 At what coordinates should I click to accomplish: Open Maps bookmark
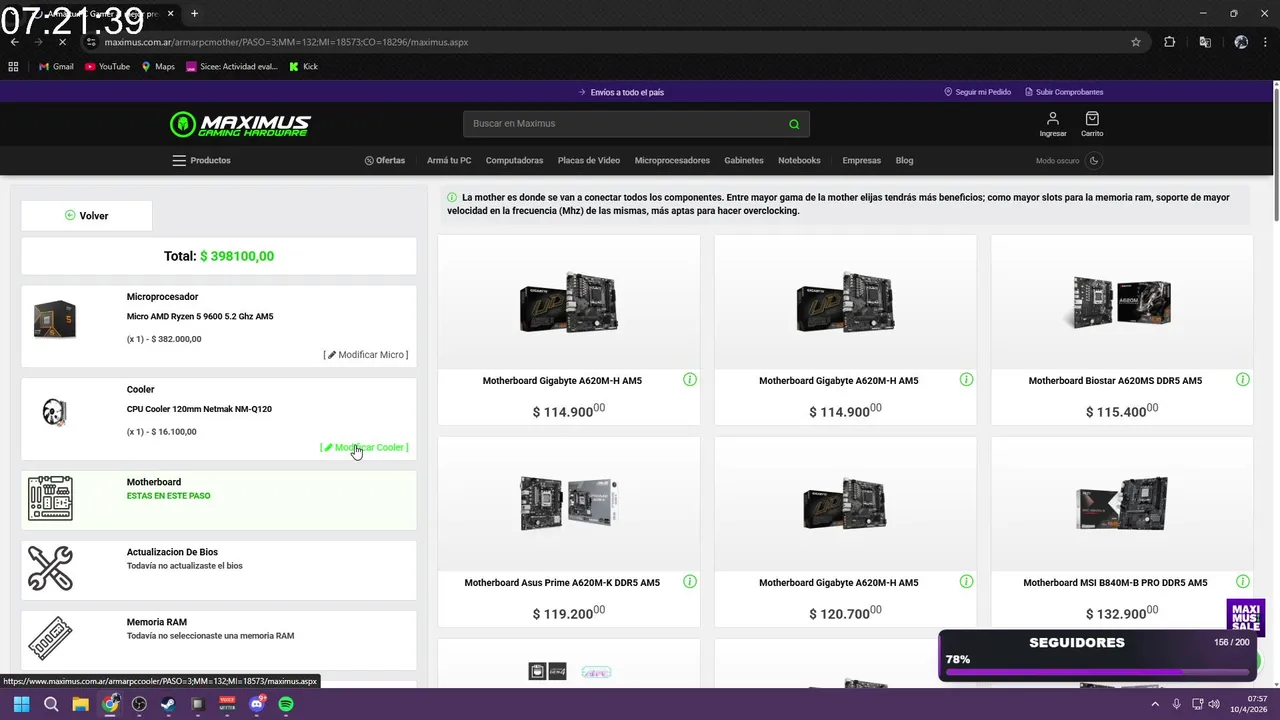(x=158, y=67)
